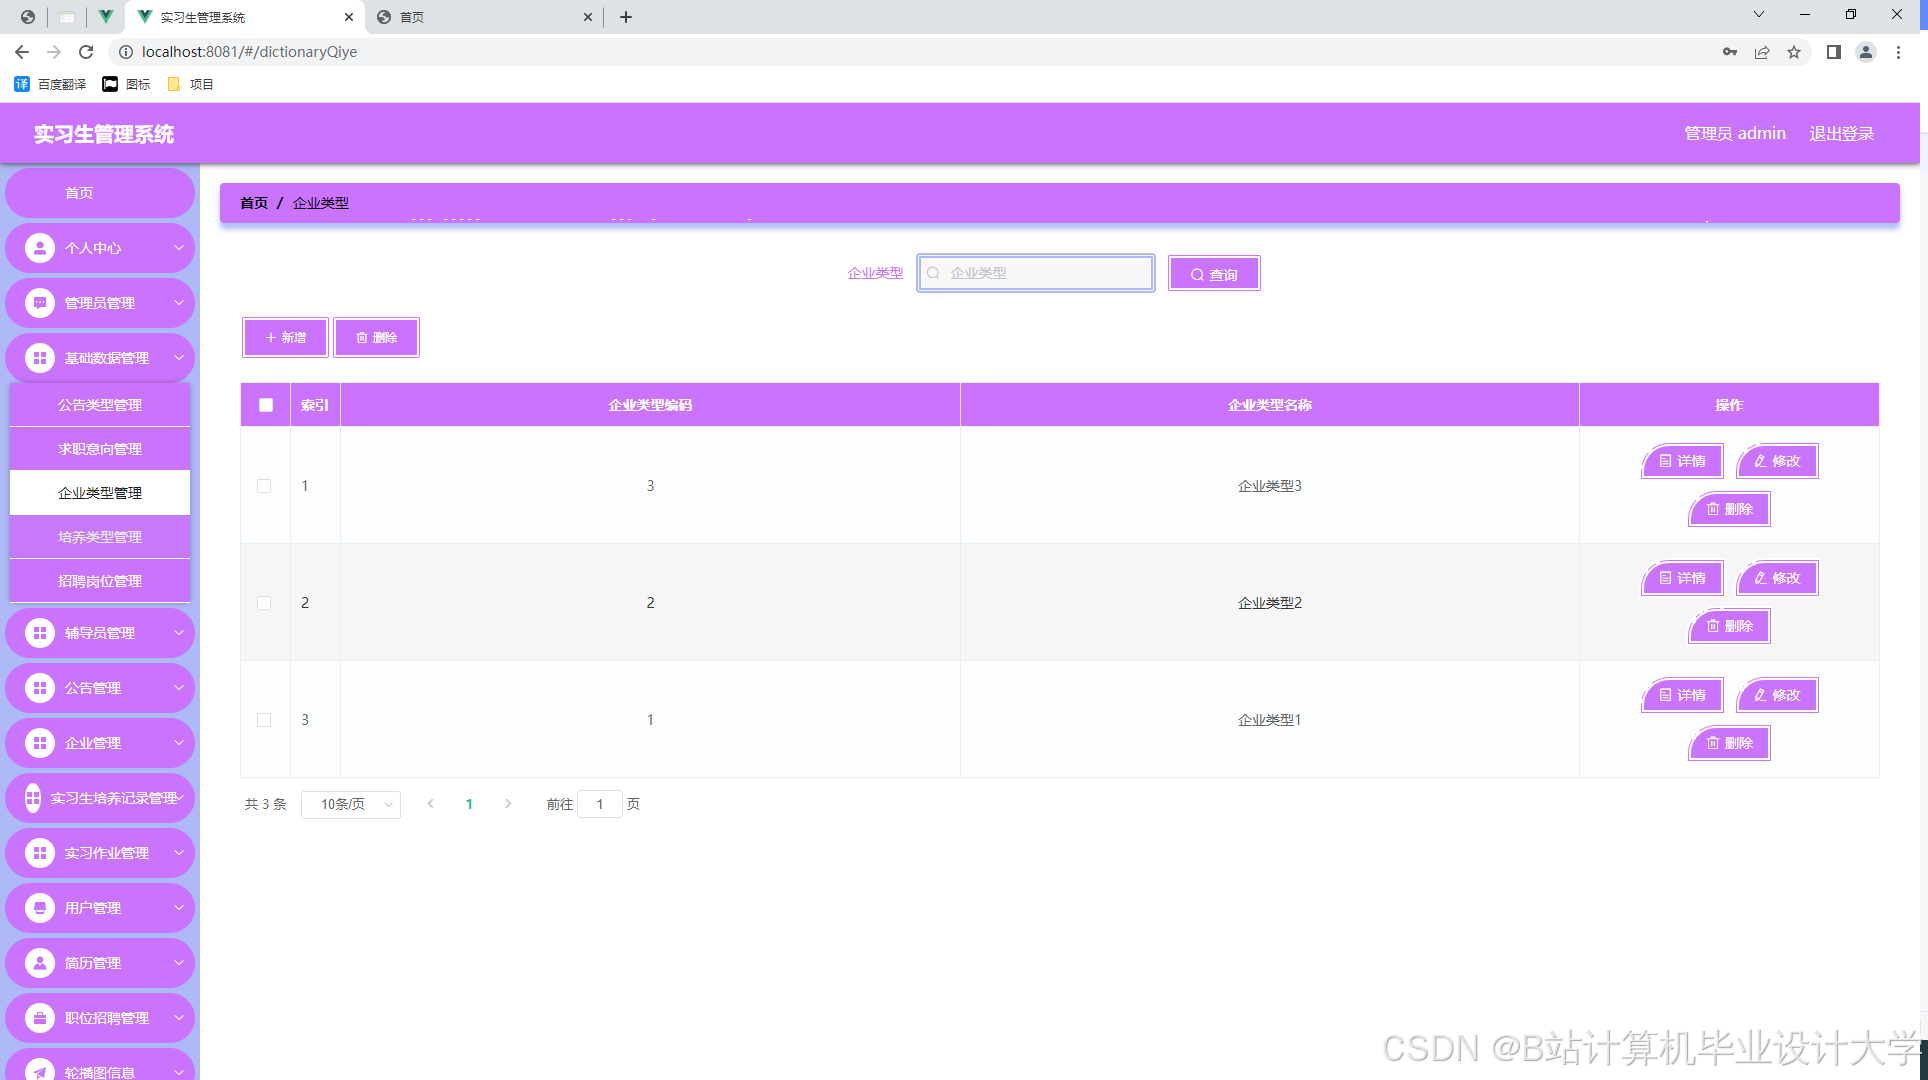
Task: Click the 用户管理 sidebar icon
Action: (40, 908)
